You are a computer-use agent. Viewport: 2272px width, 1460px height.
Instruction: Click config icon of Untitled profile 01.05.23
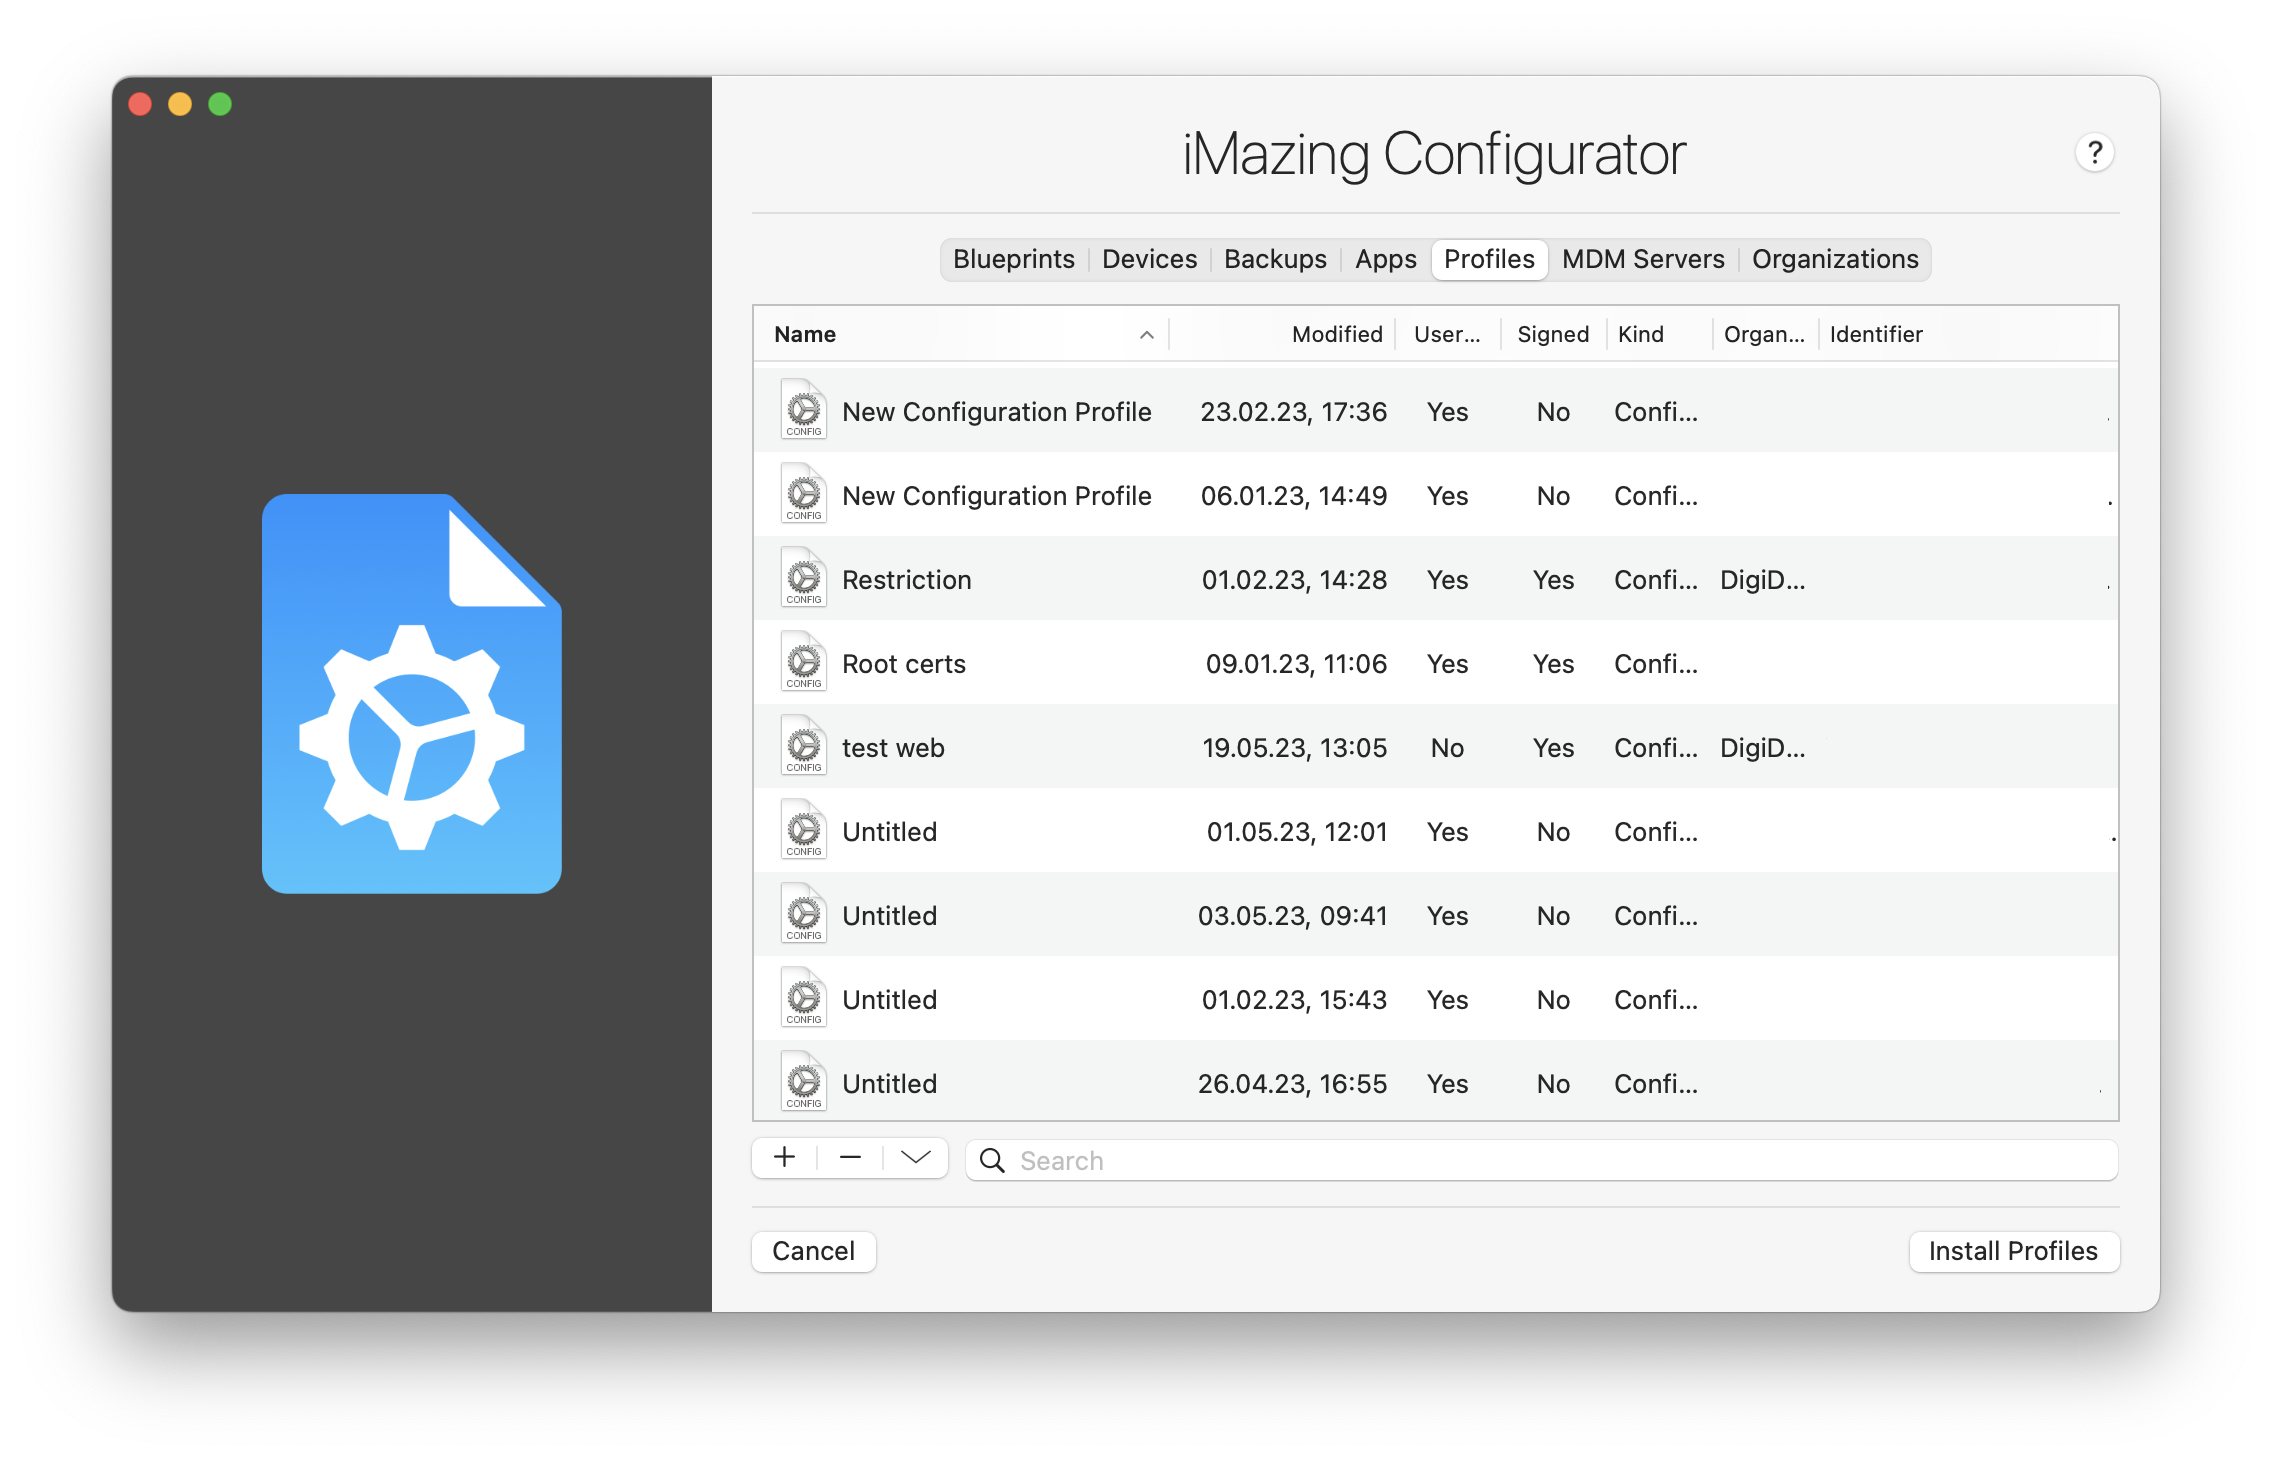[804, 831]
